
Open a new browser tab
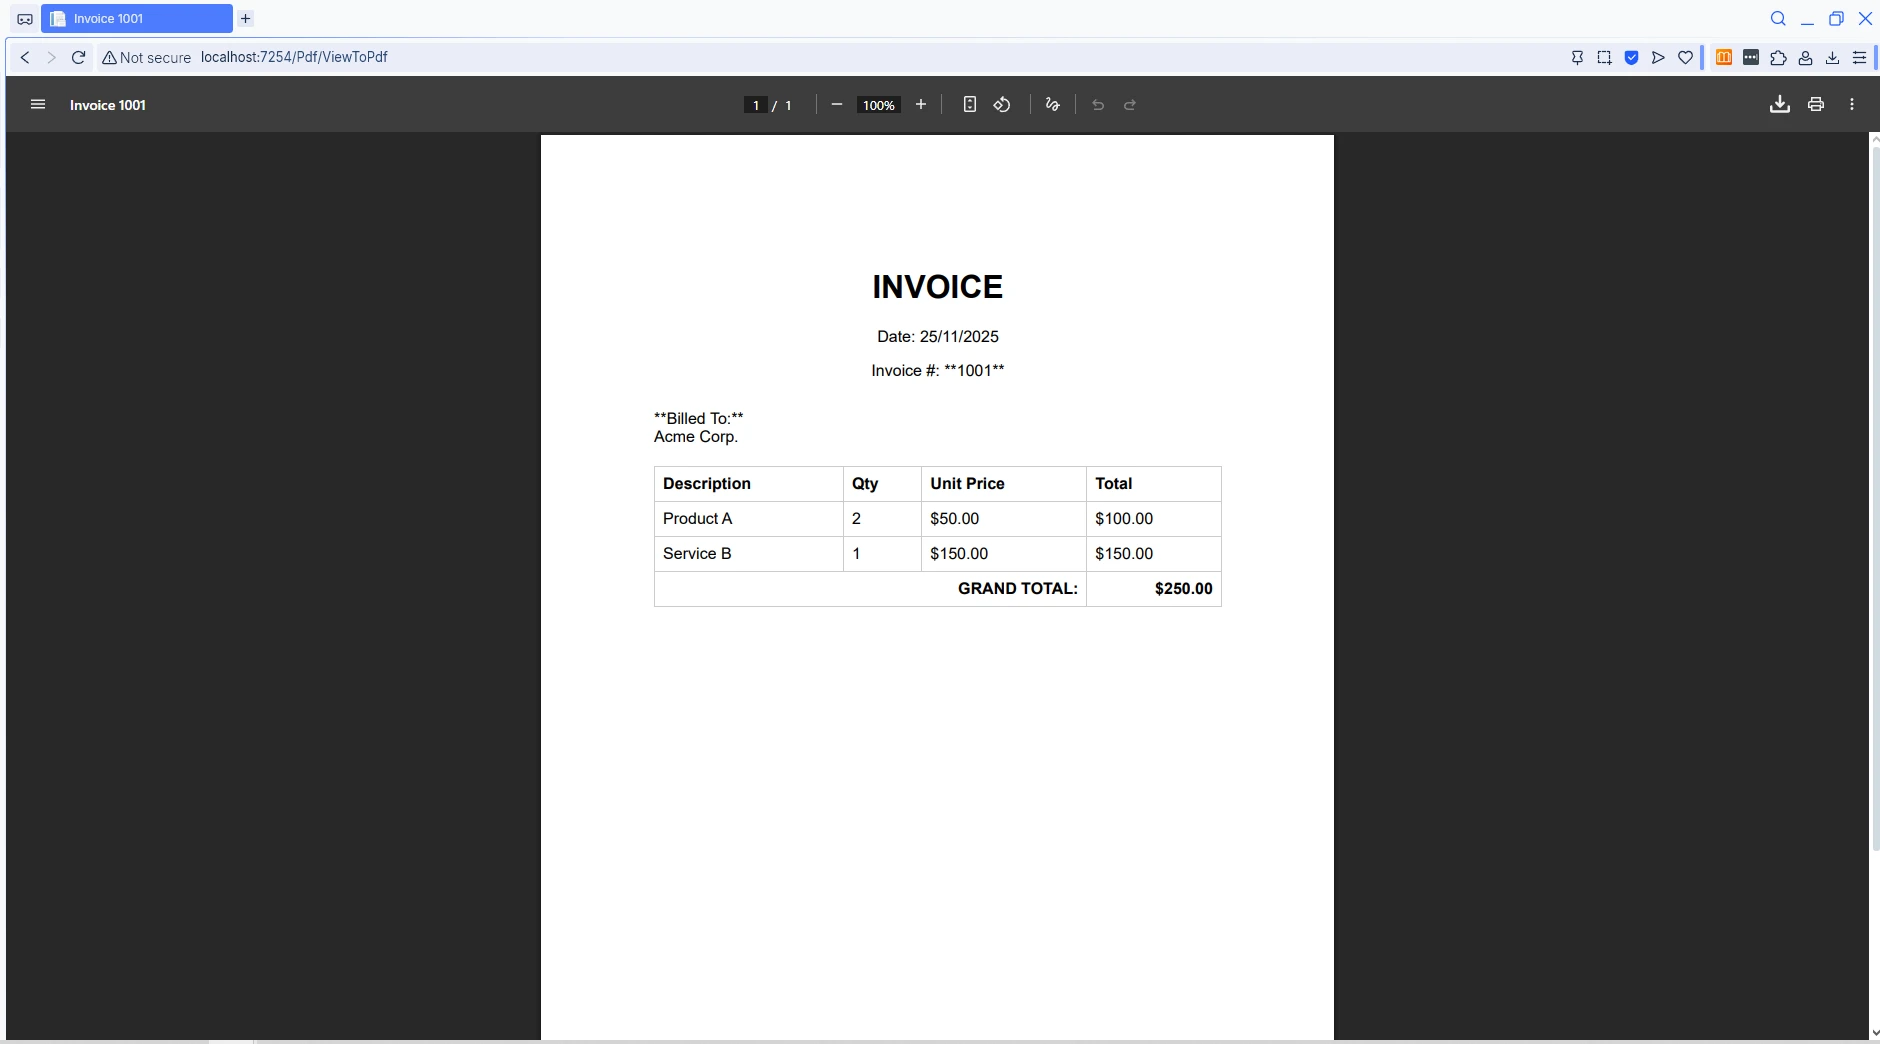coord(244,18)
